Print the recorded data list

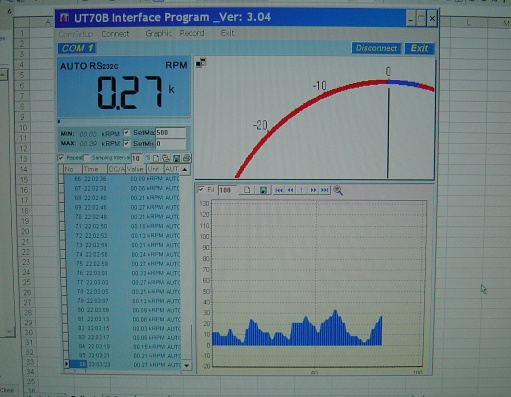(x=187, y=158)
